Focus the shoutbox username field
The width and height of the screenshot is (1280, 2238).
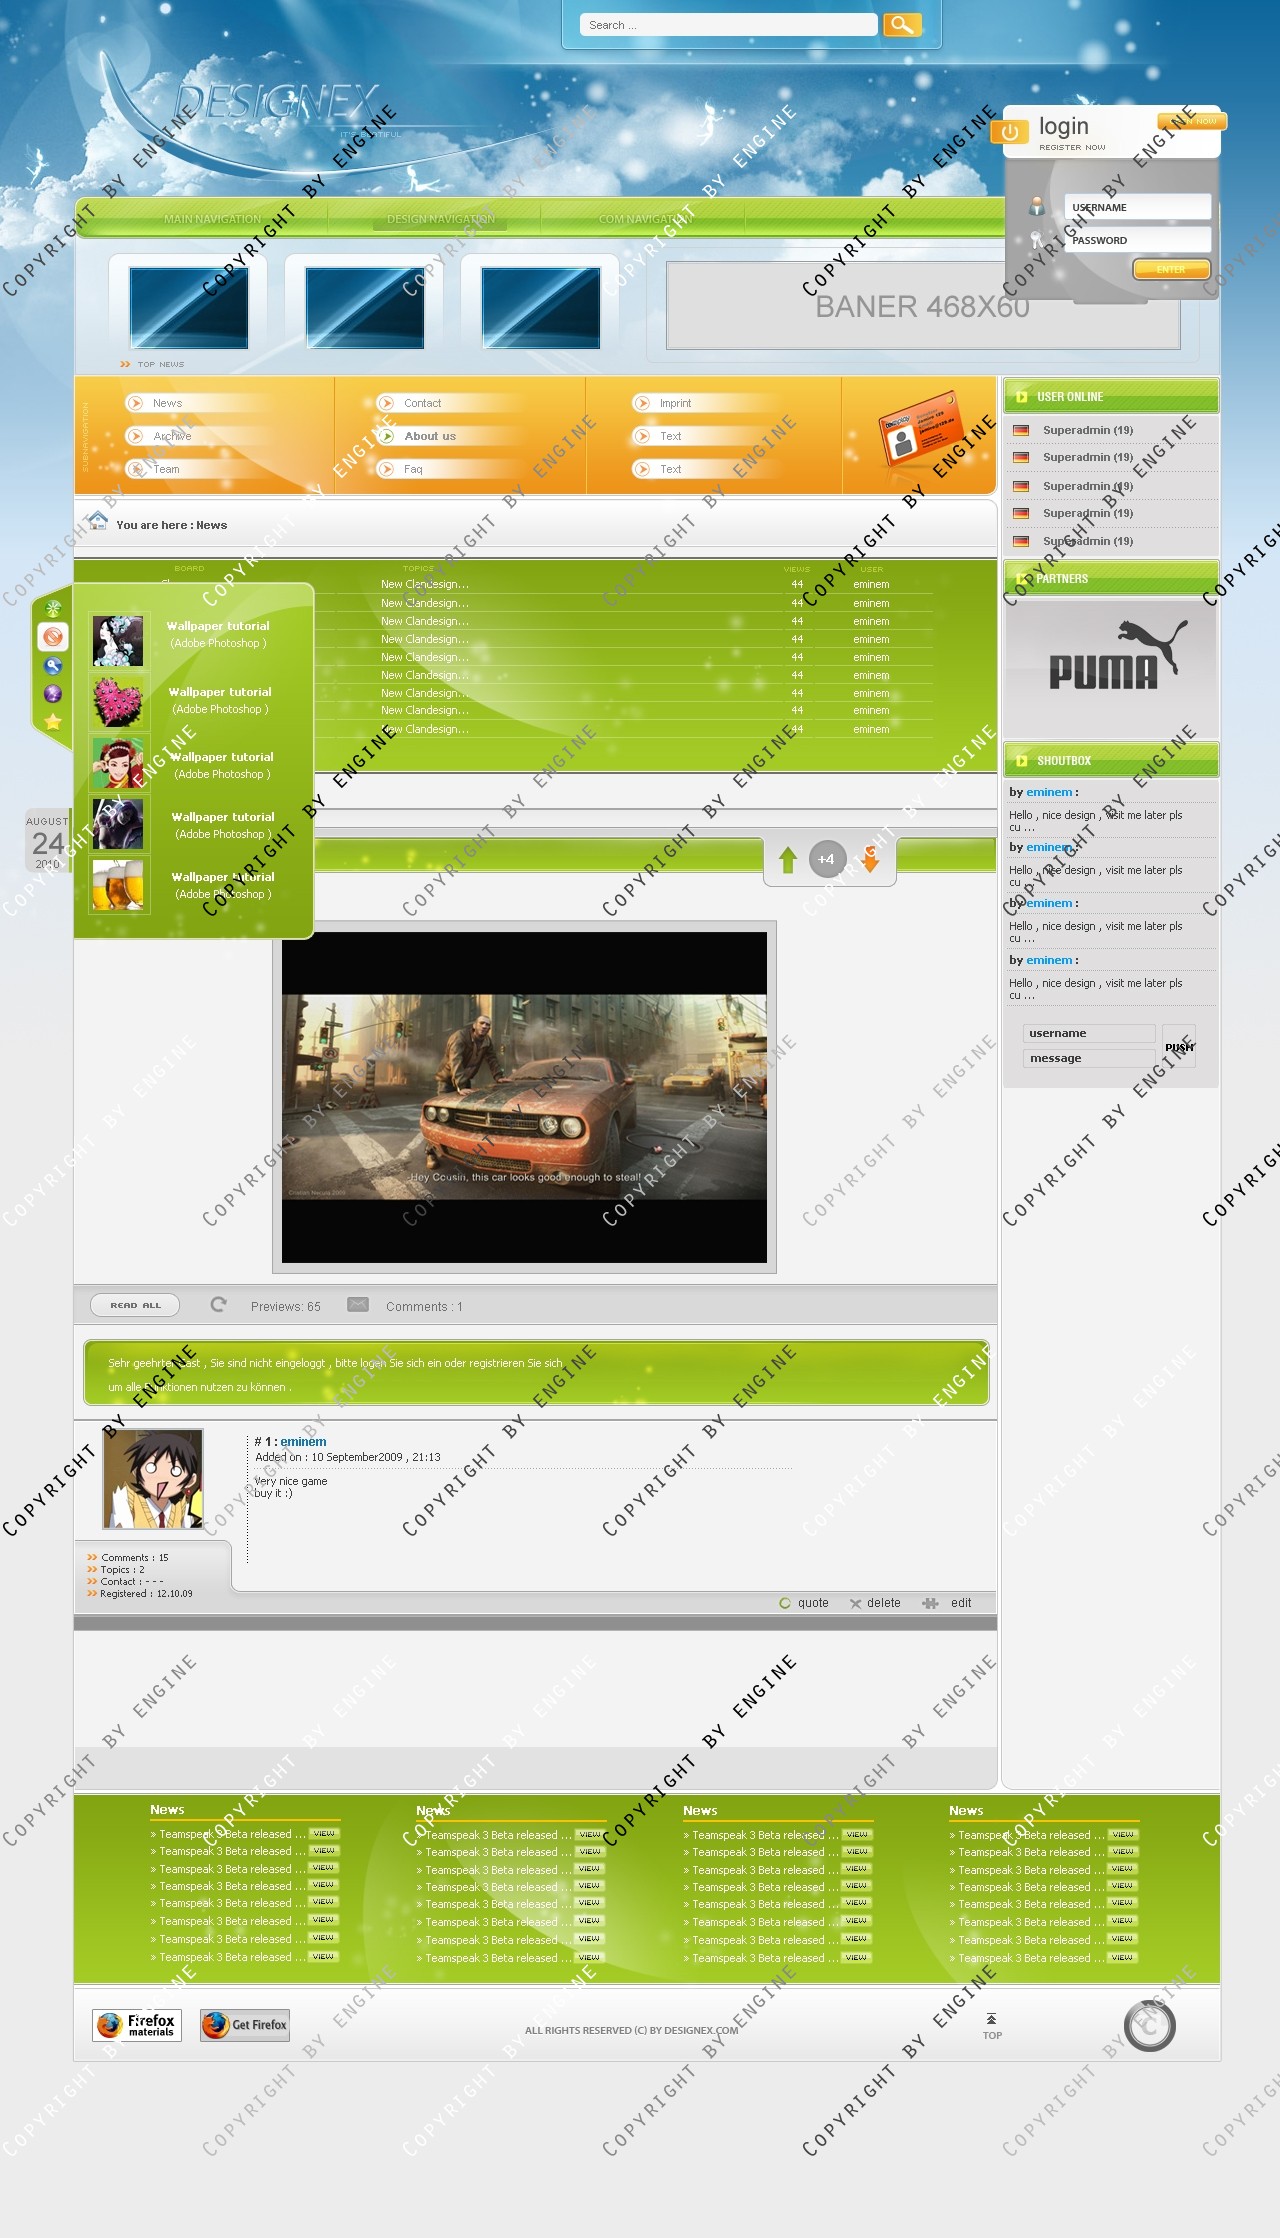point(1090,1033)
